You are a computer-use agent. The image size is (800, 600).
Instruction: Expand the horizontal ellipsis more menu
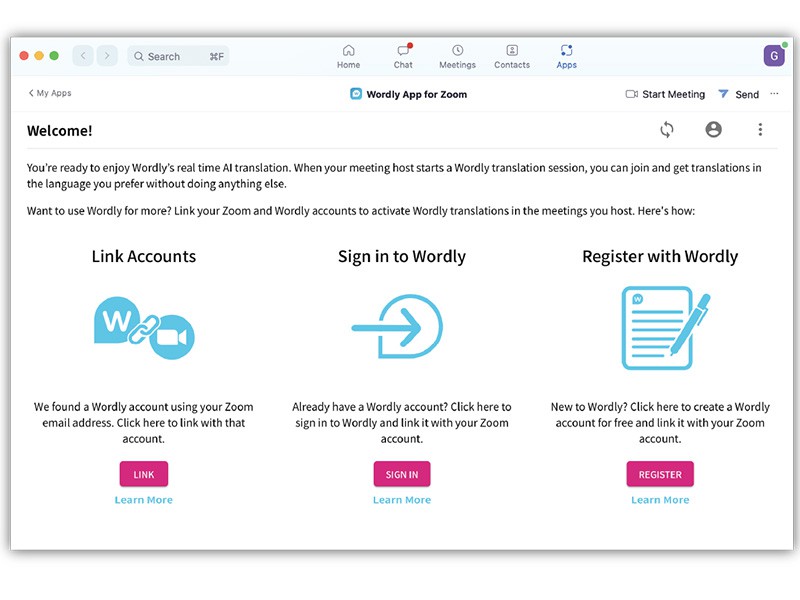(774, 94)
